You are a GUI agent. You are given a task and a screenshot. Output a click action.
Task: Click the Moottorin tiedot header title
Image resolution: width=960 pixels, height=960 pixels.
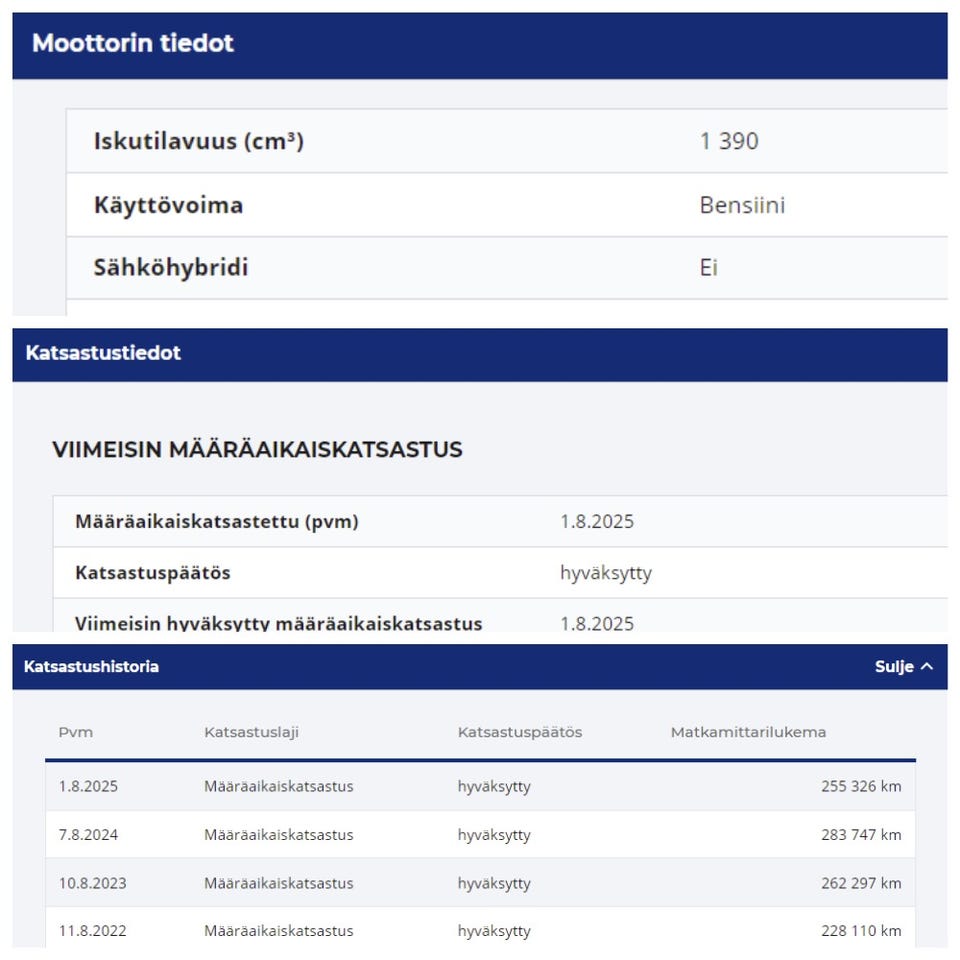(133, 44)
